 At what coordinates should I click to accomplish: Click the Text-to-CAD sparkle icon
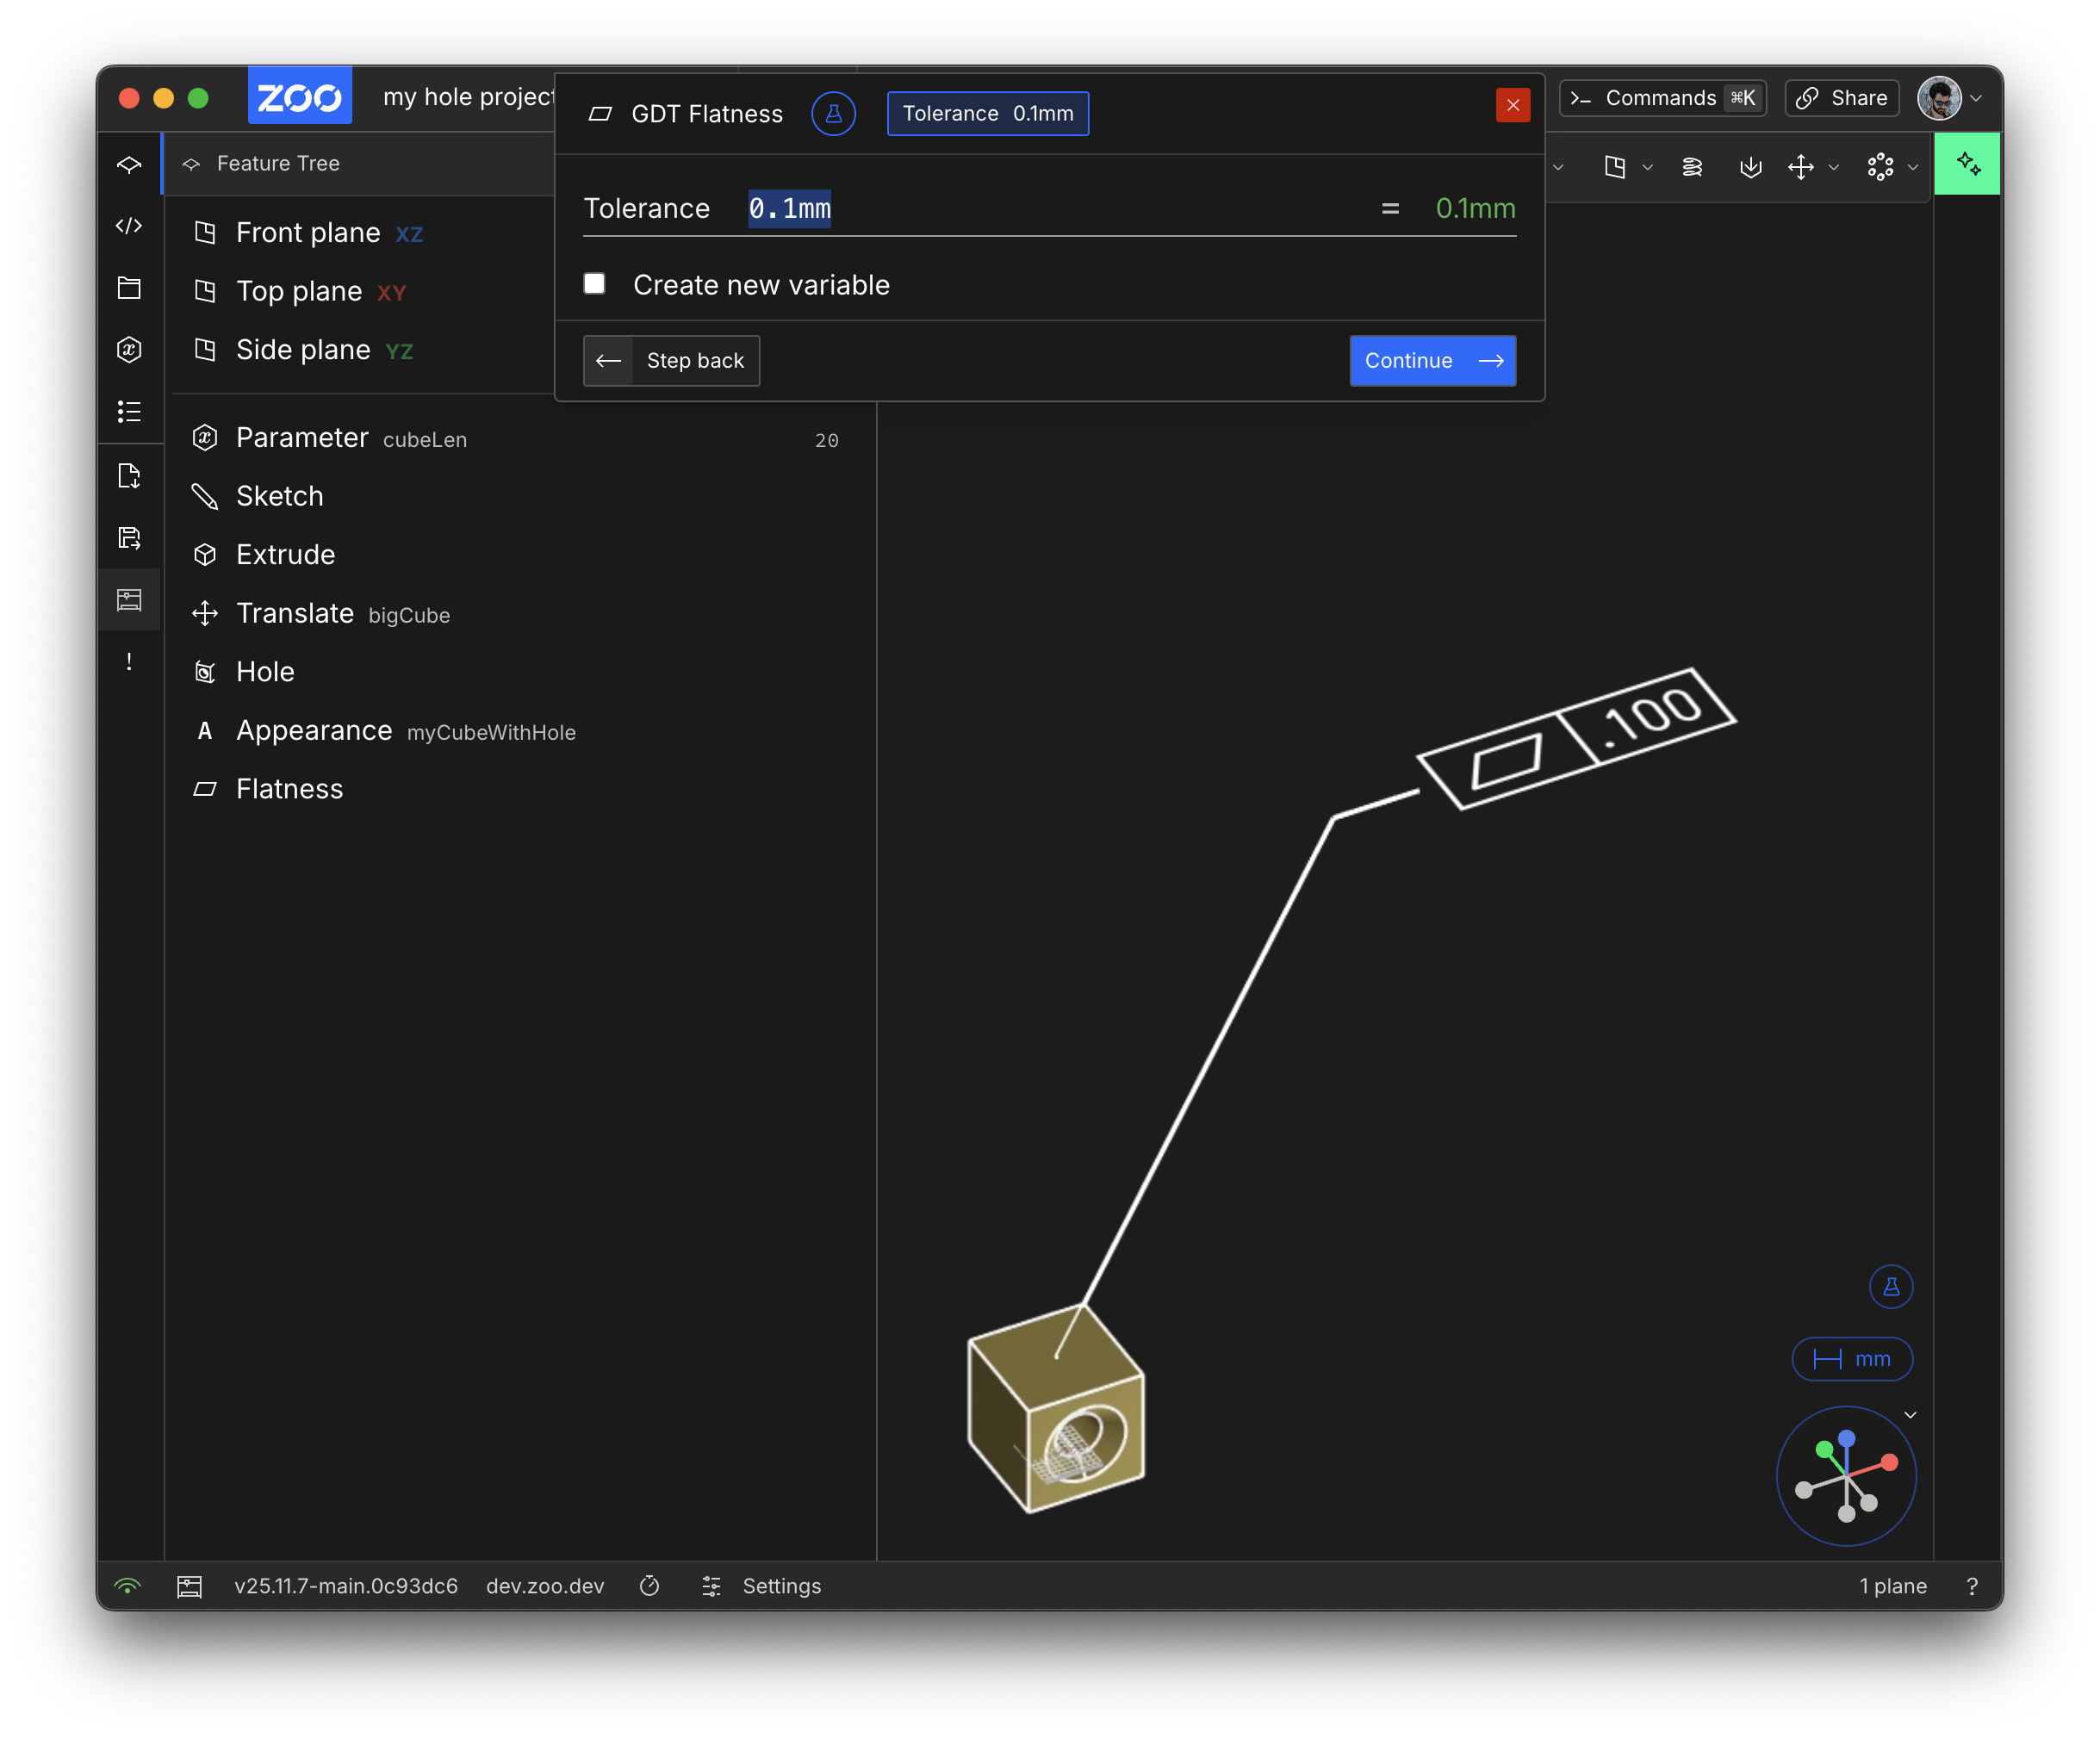pos(1967,164)
